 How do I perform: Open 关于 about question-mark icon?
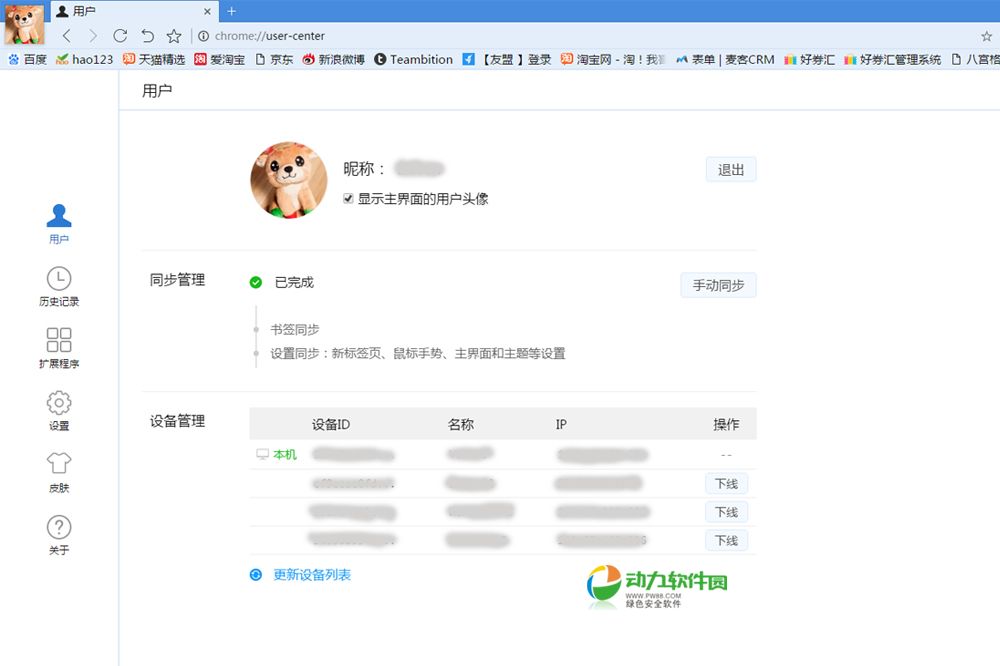coord(59,533)
